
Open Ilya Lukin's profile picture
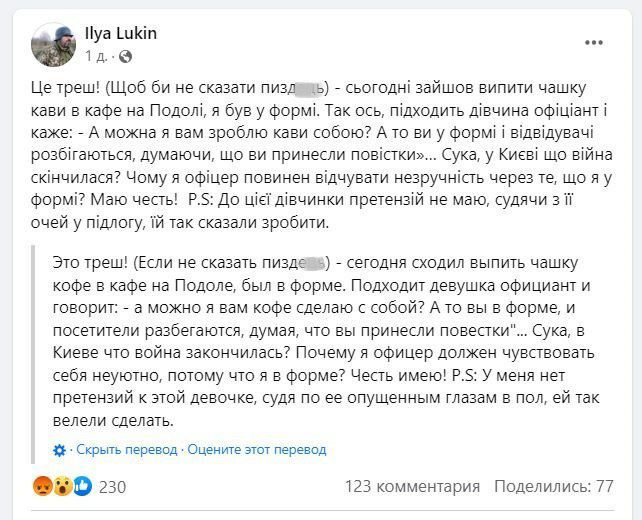[53, 45]
